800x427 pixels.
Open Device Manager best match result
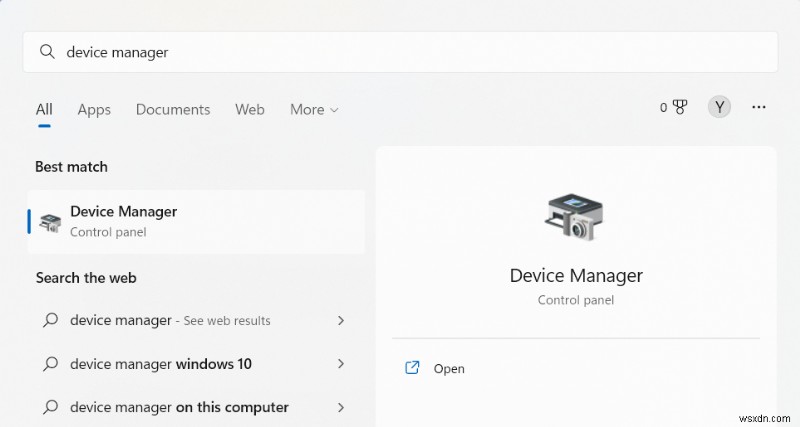[x=196, y=221]
